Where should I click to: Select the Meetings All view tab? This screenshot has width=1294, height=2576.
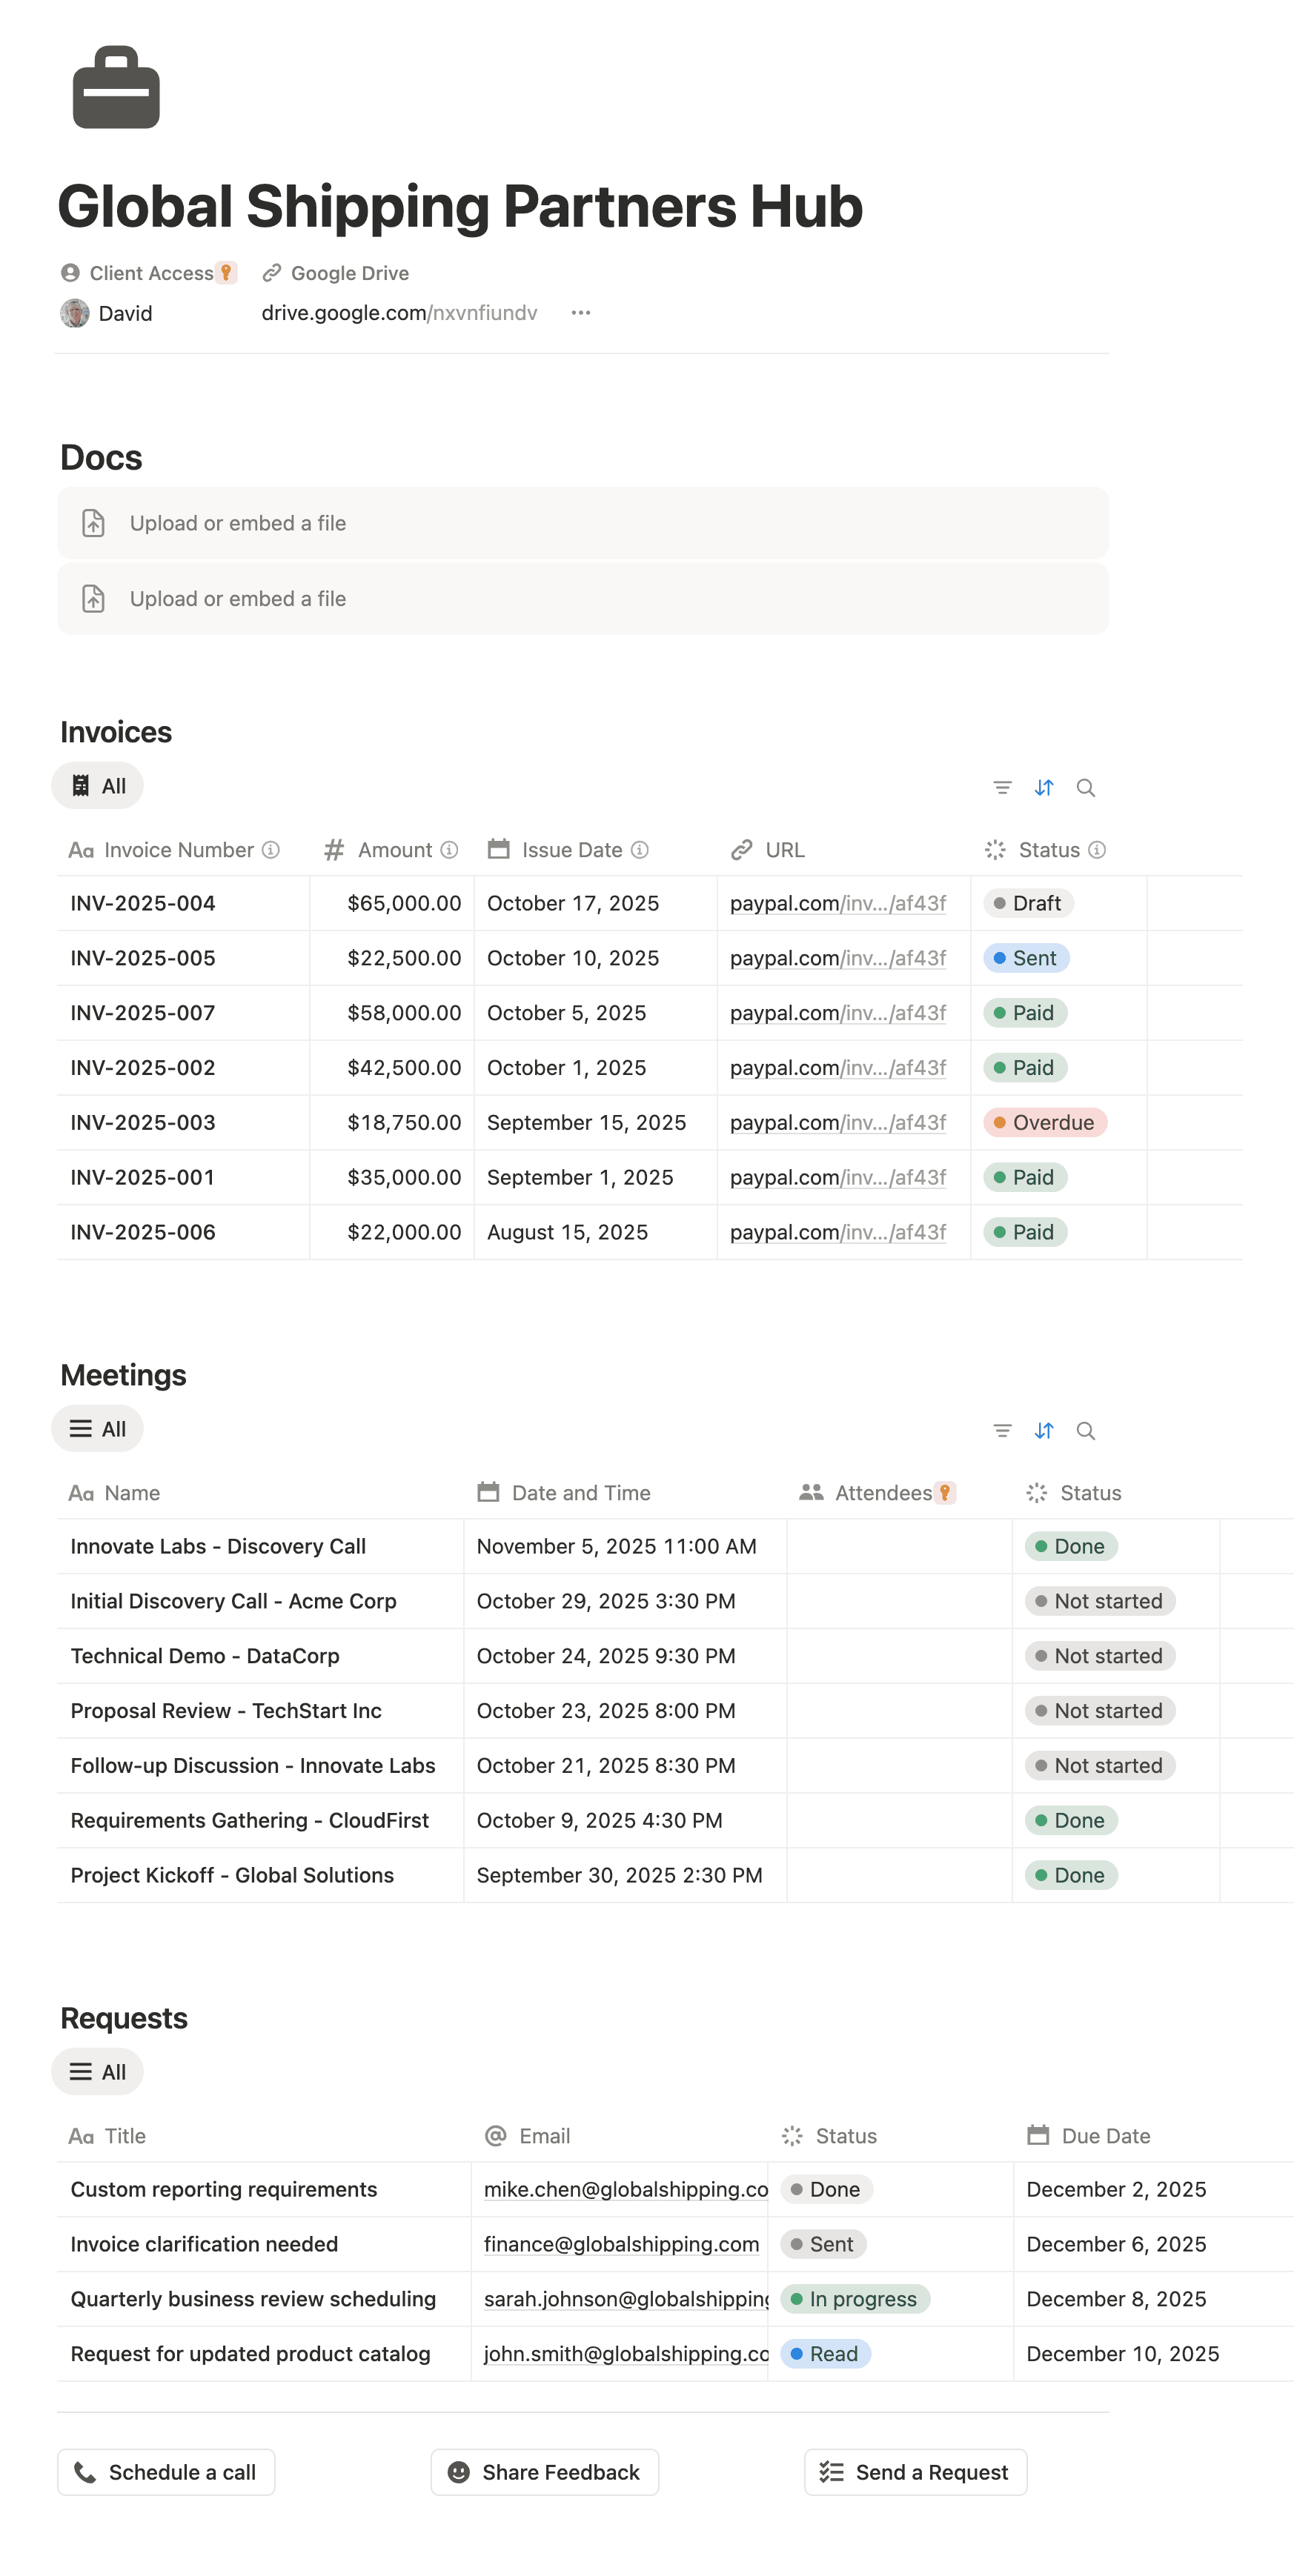pyautogui.click(x=97, y=1429)
